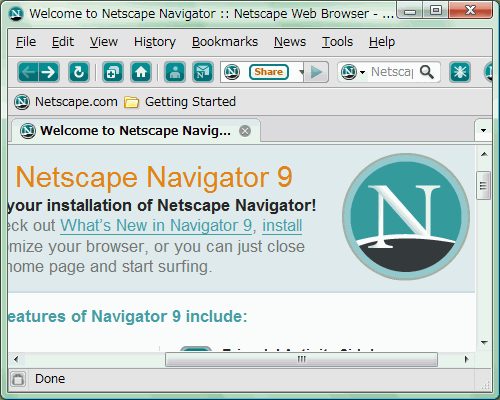Click the horizontal scrollbar right arrow

(x=467, y=359)
